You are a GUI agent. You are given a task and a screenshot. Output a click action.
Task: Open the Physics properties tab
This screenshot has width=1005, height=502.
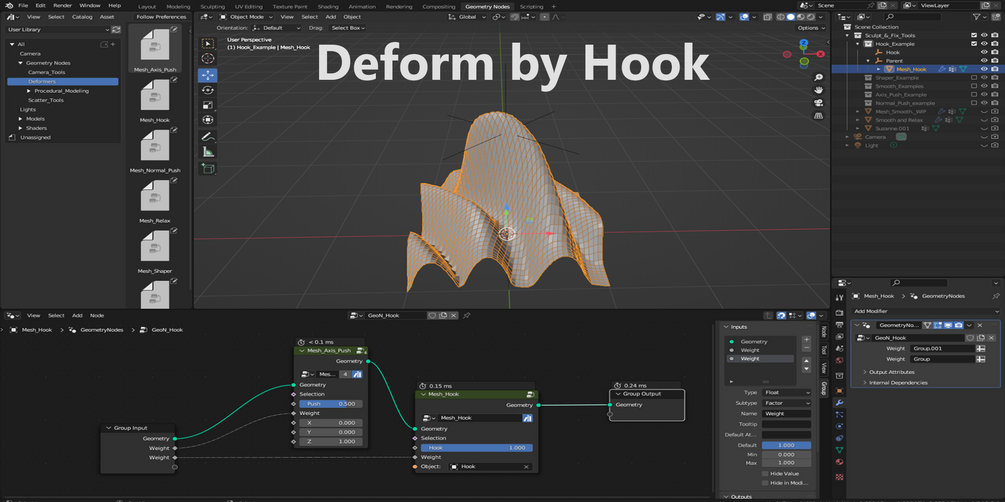pyautogui.click(x=840, y=426)
